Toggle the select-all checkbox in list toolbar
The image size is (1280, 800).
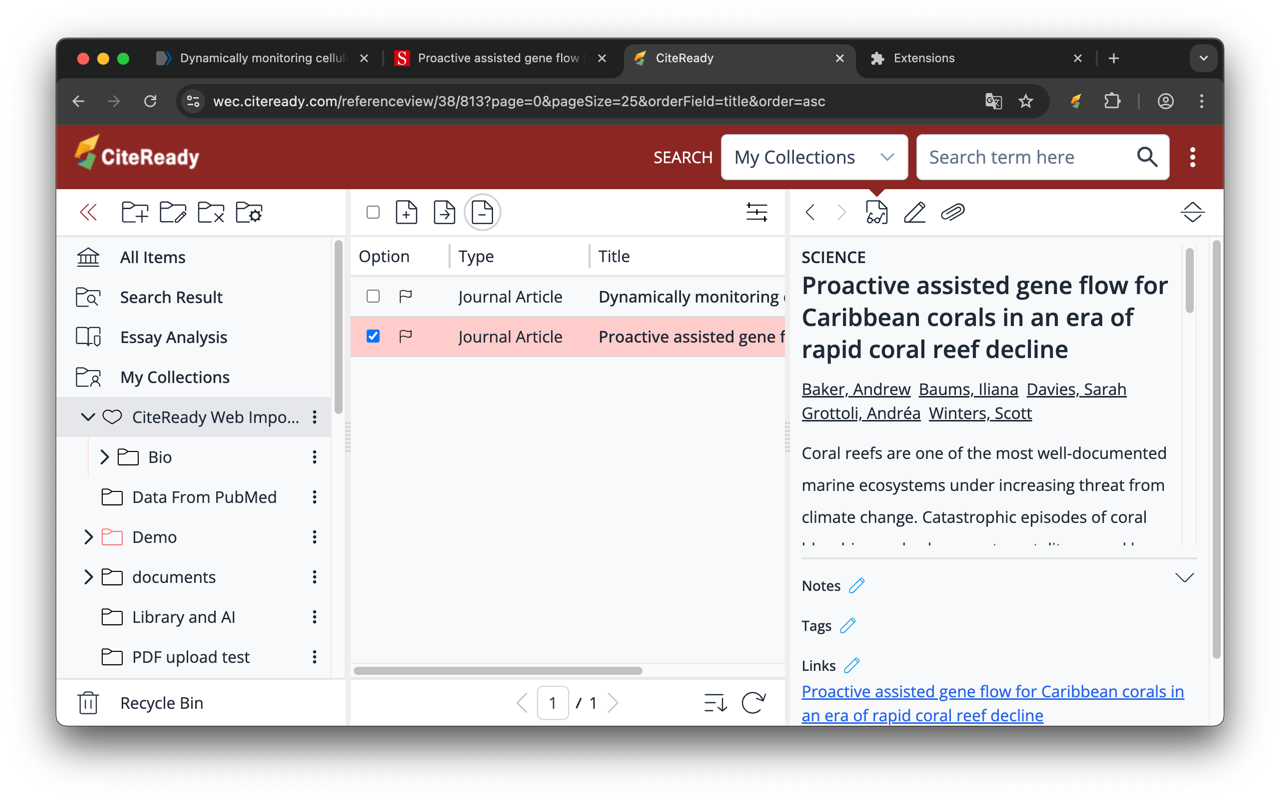pyautogui.click(x=373, y=212)
